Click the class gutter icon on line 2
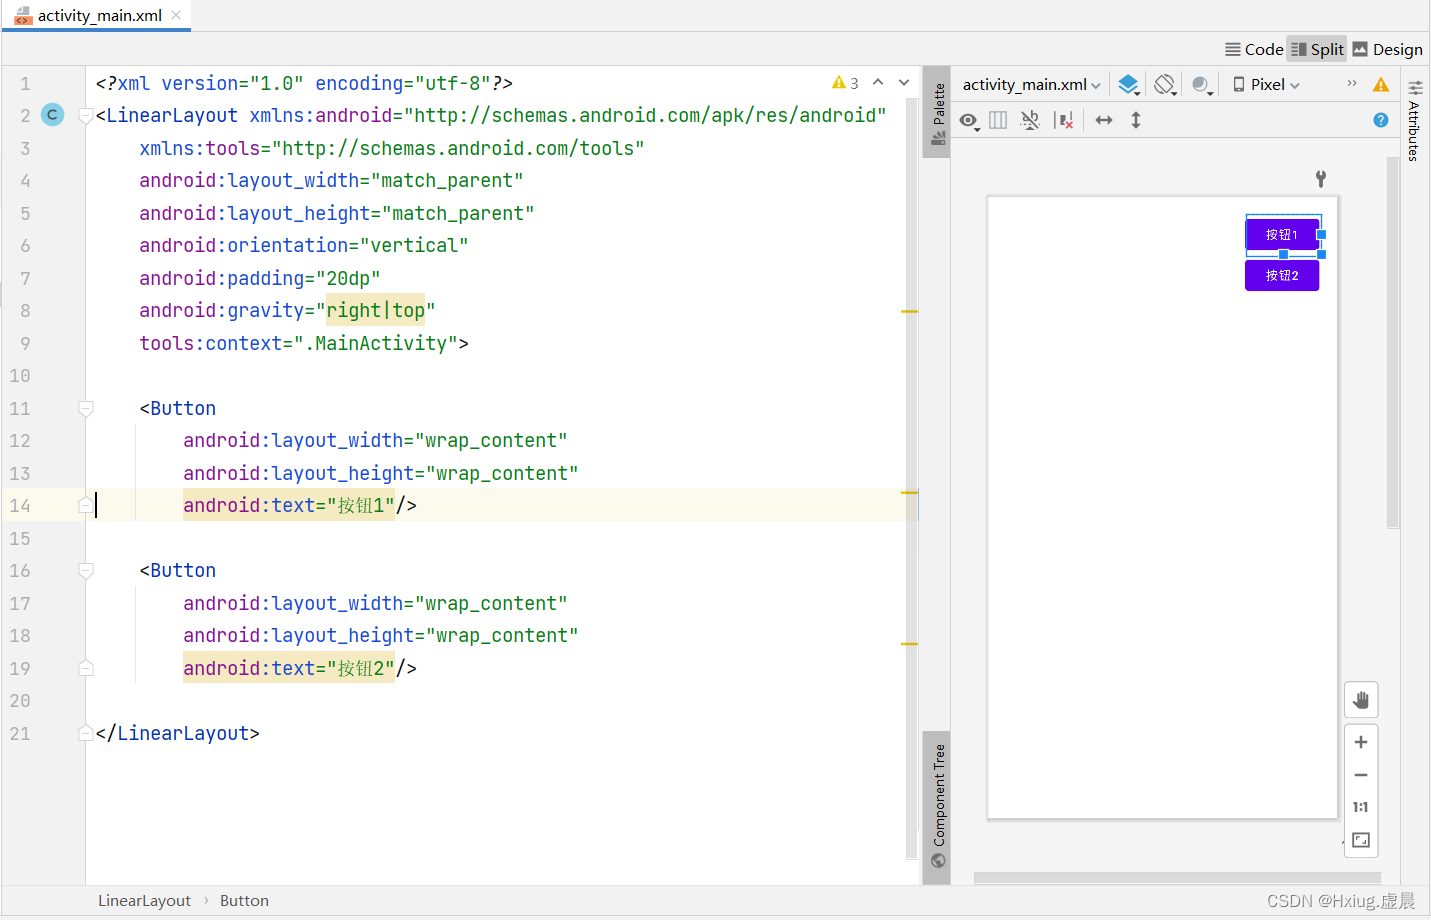The width and height of the screenshot is (1431, 920). 52,115
